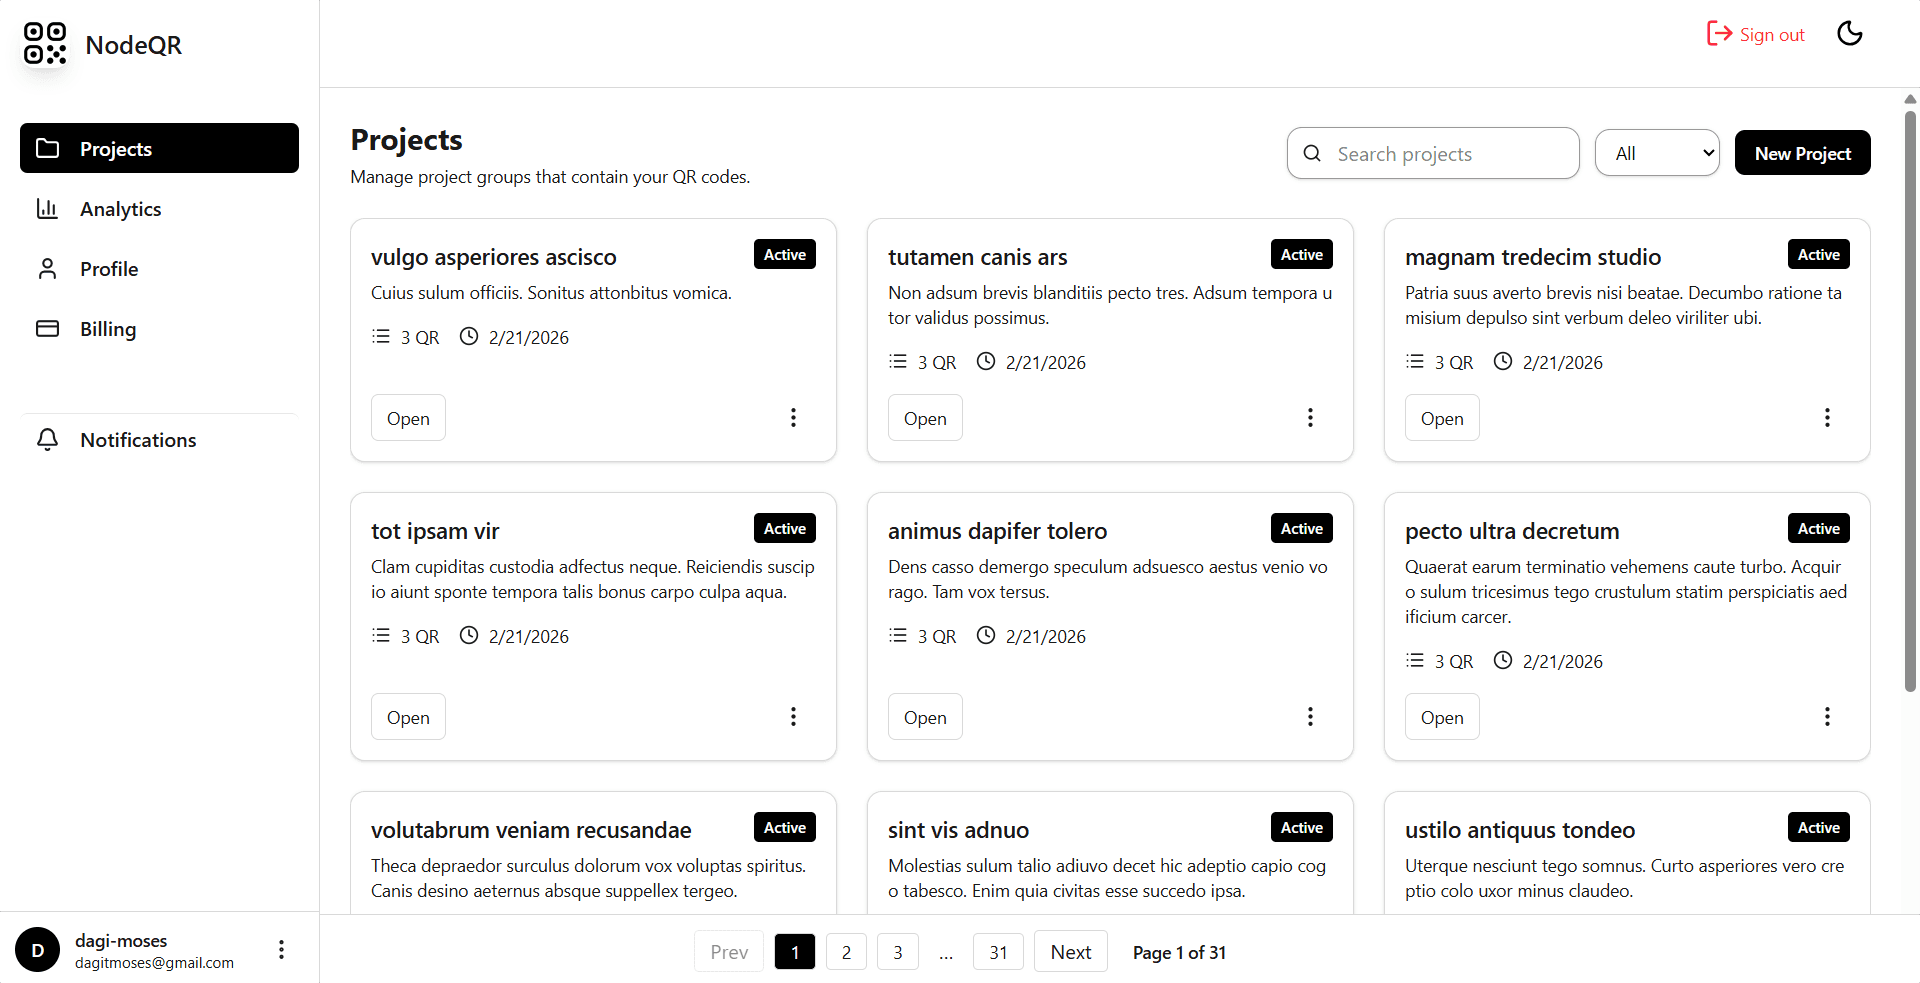
Task: Open more options for animus dapifer tolero
Action: point(1310,716)
